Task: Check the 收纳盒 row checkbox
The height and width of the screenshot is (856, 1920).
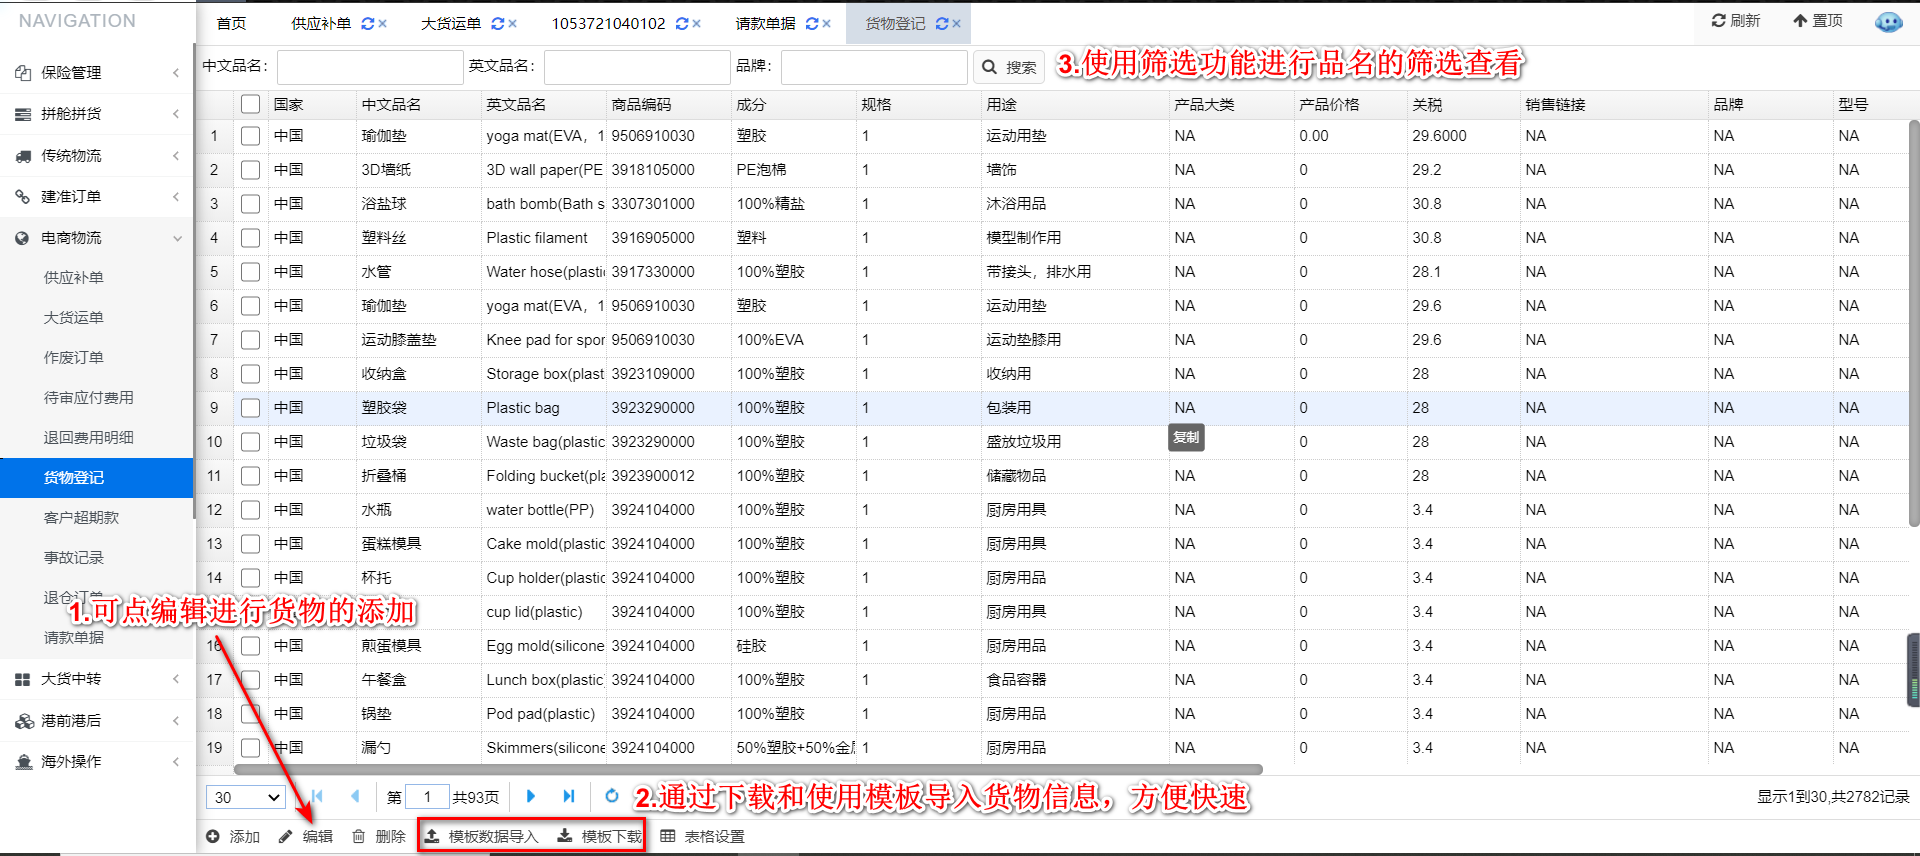Action: click(x=251, y=374)
